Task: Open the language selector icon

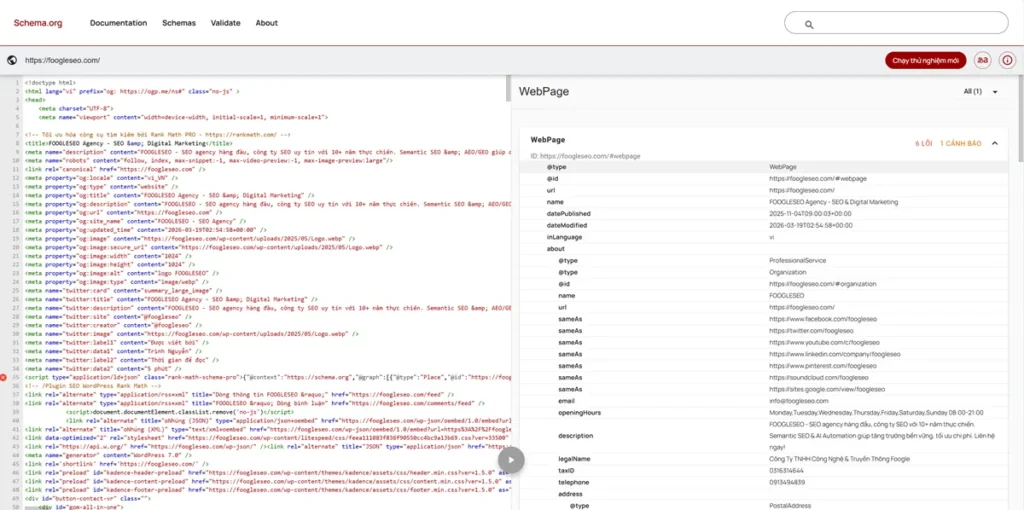Action: [982, 60]
